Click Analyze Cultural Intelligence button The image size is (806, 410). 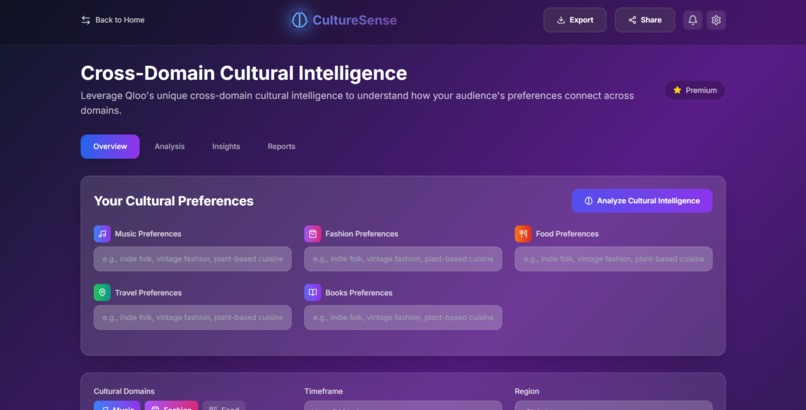[642, 201]
